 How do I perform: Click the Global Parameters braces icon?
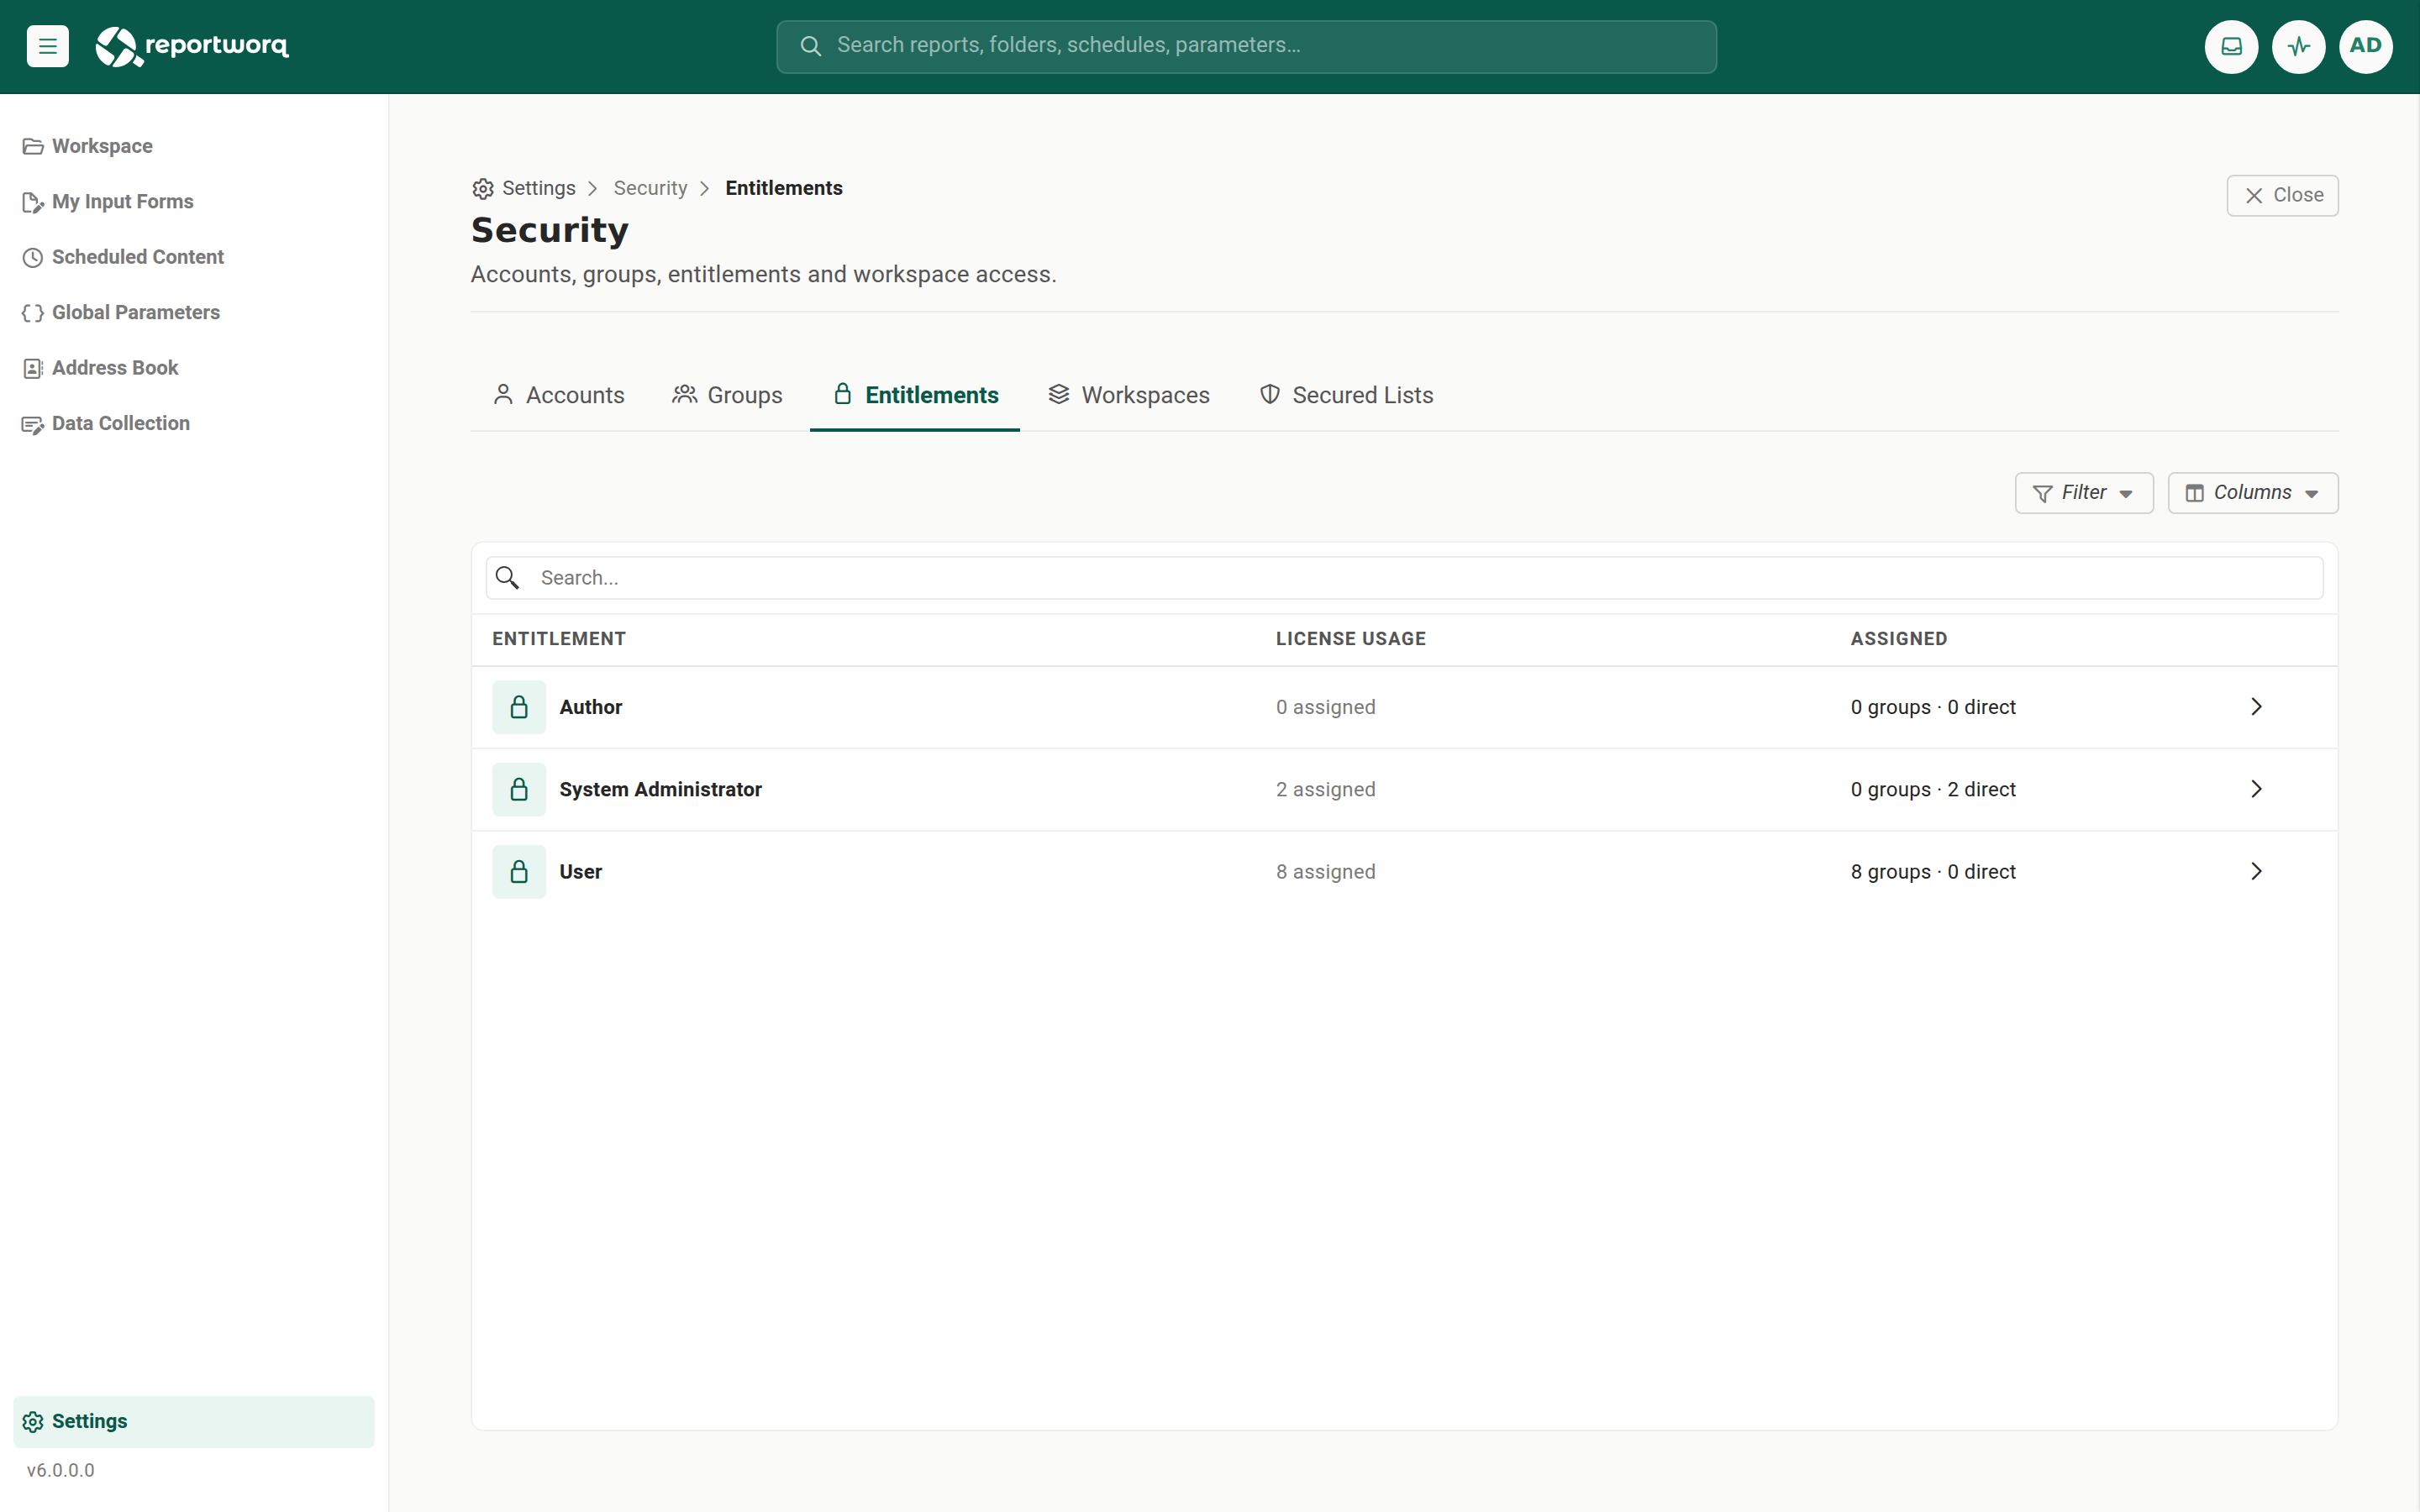[x=33, y=313]
